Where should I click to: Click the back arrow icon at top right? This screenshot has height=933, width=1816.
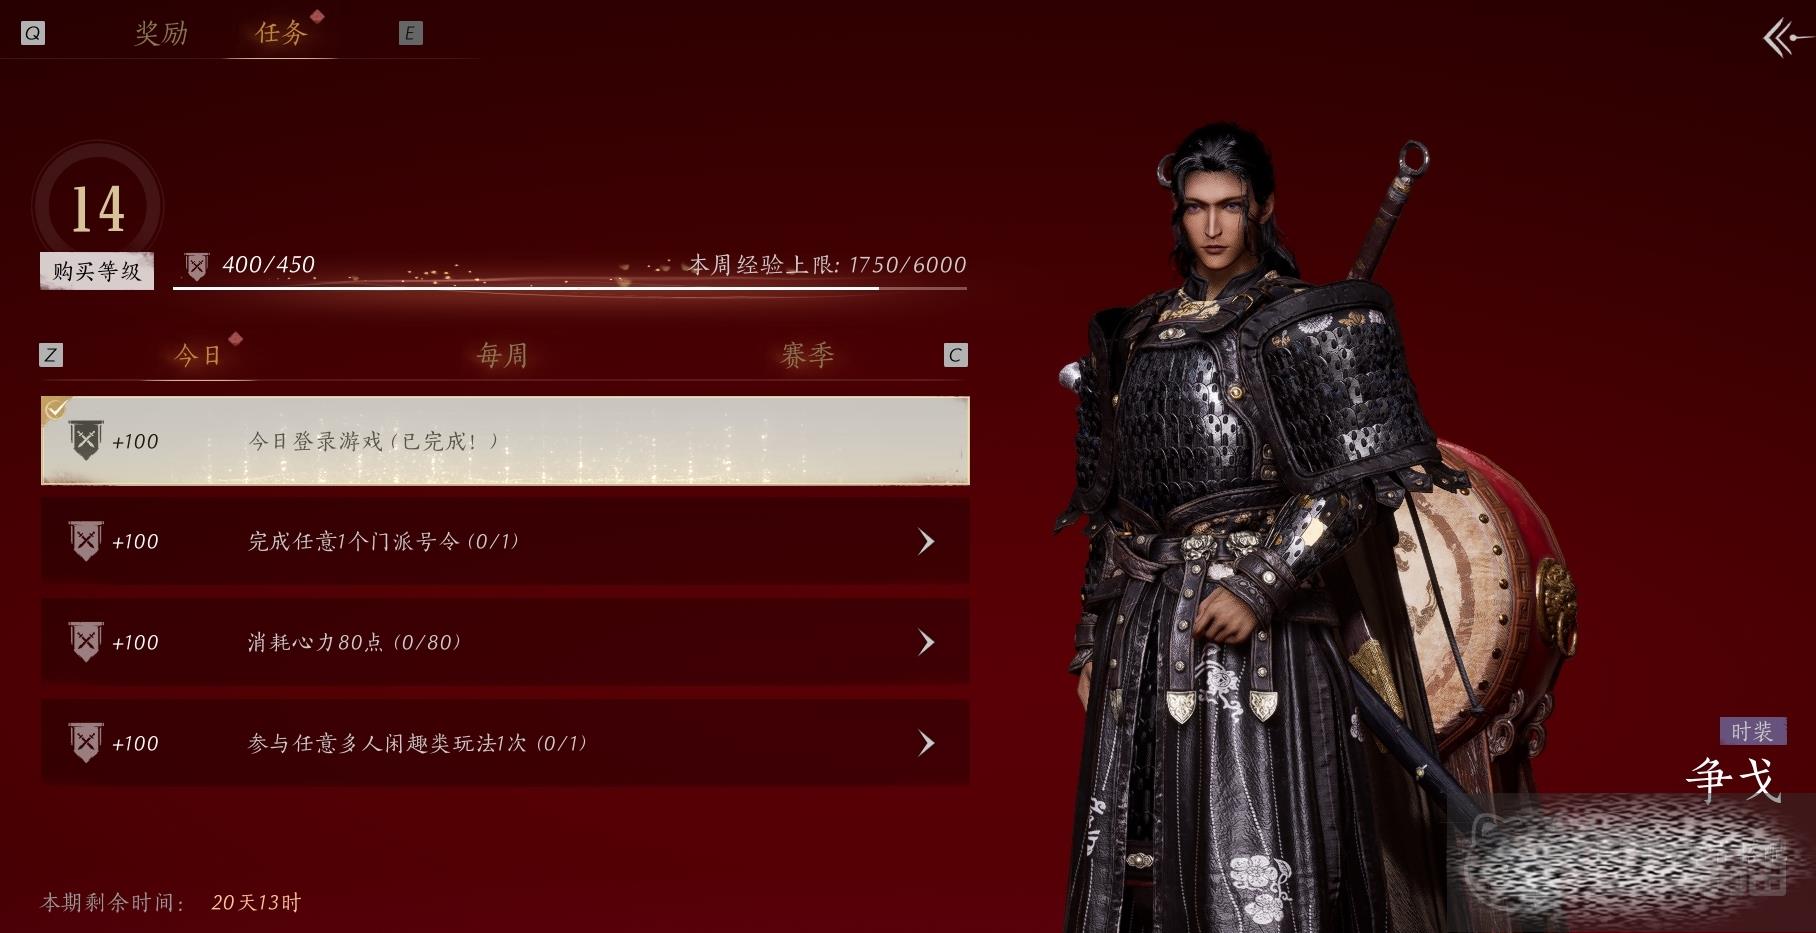point(1787,40)
